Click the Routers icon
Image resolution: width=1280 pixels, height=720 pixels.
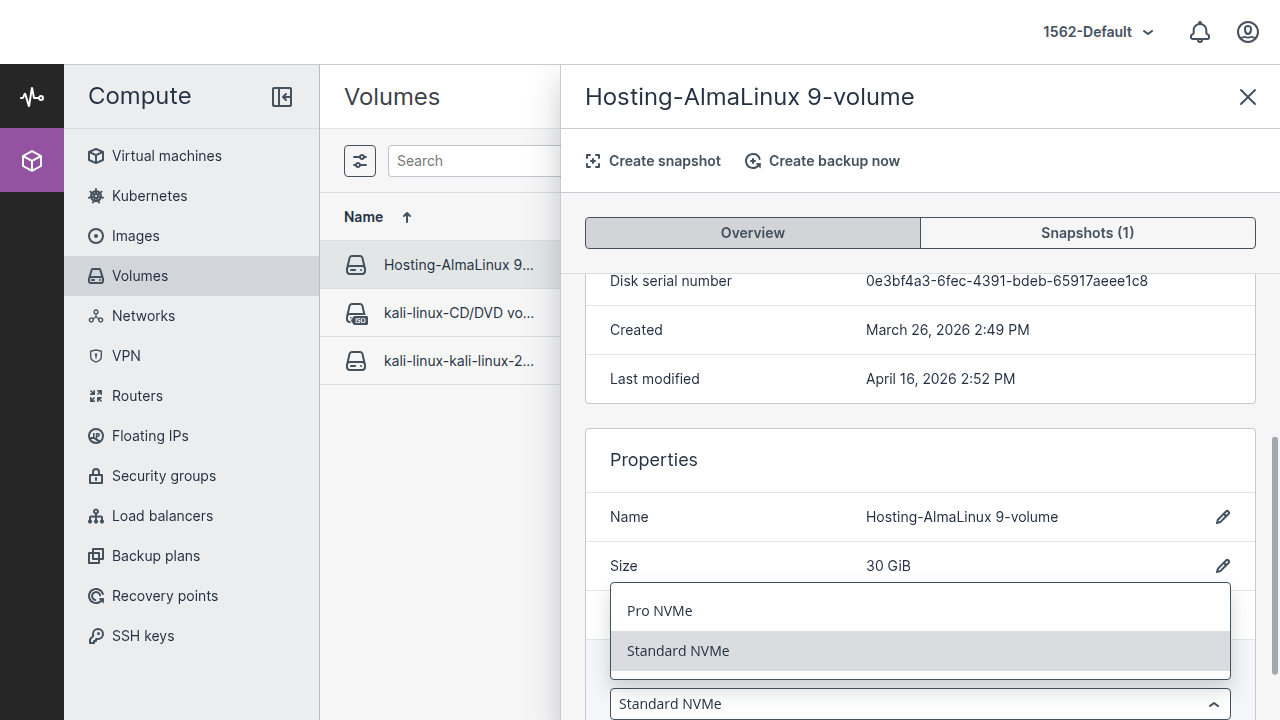pos(96,396)
